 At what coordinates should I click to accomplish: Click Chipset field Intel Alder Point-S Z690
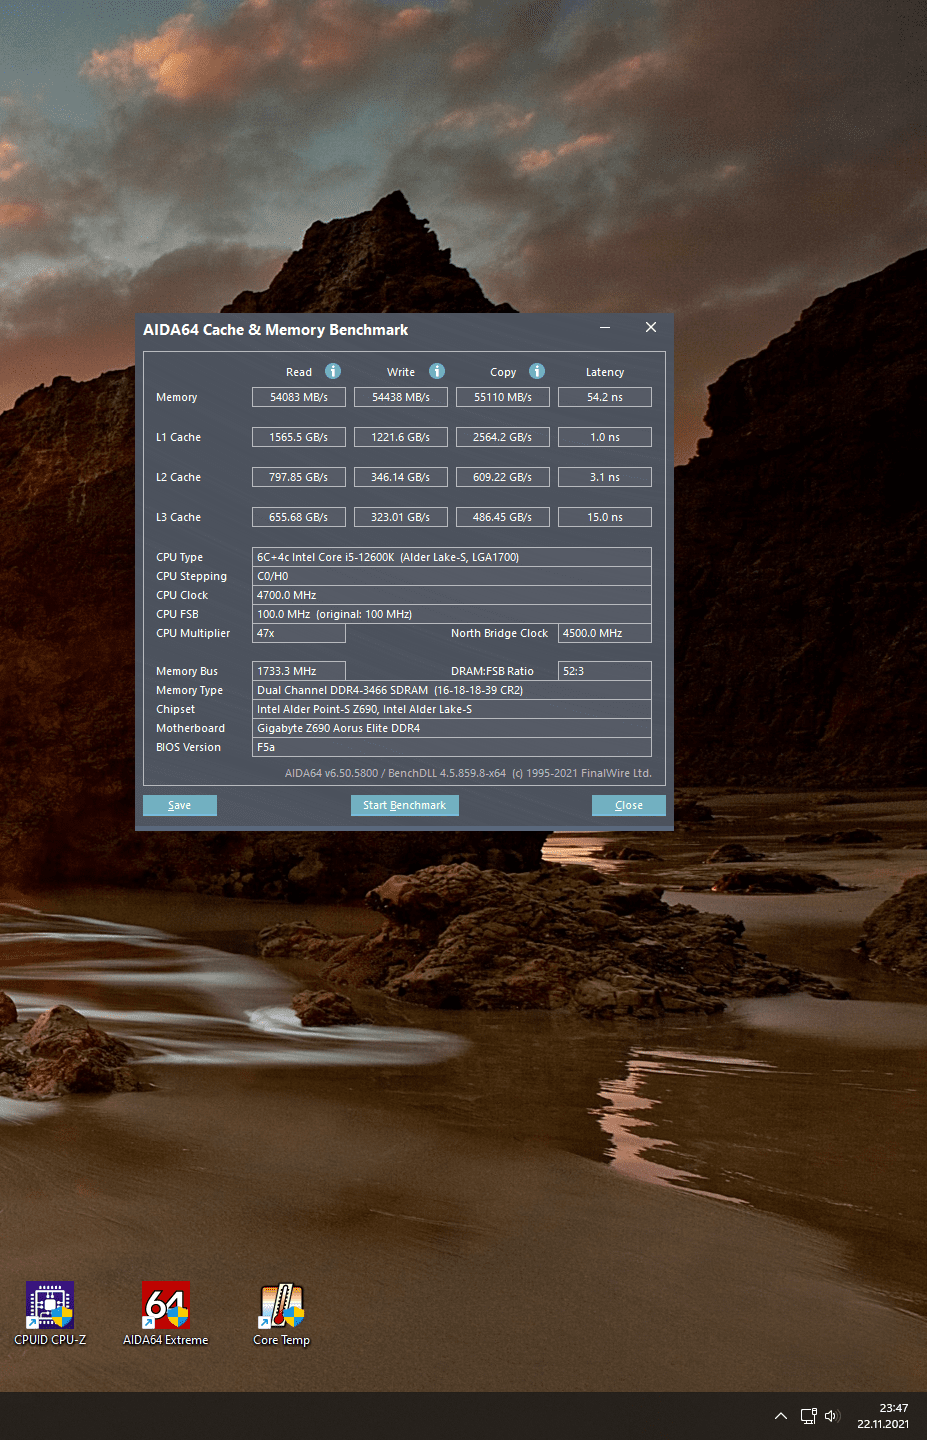click(452, 709)
